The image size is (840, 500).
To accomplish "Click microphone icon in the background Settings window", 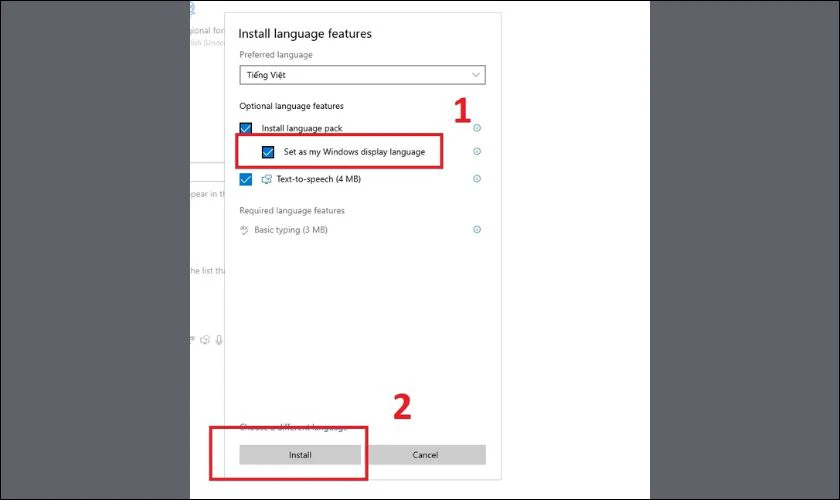I will [x=219, y=340].
